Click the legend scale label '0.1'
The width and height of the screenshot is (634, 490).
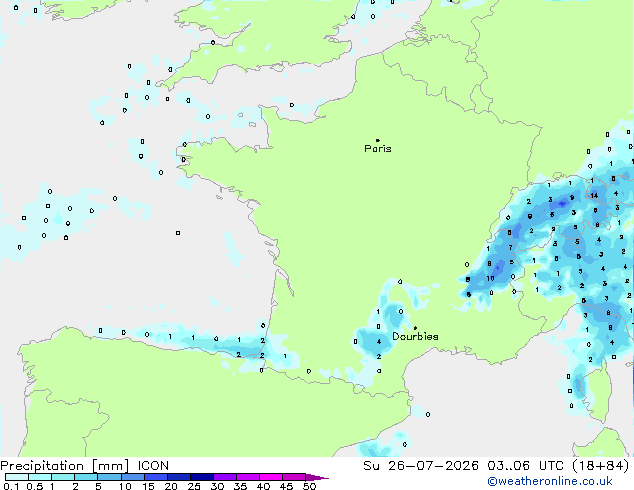[11, 486]
